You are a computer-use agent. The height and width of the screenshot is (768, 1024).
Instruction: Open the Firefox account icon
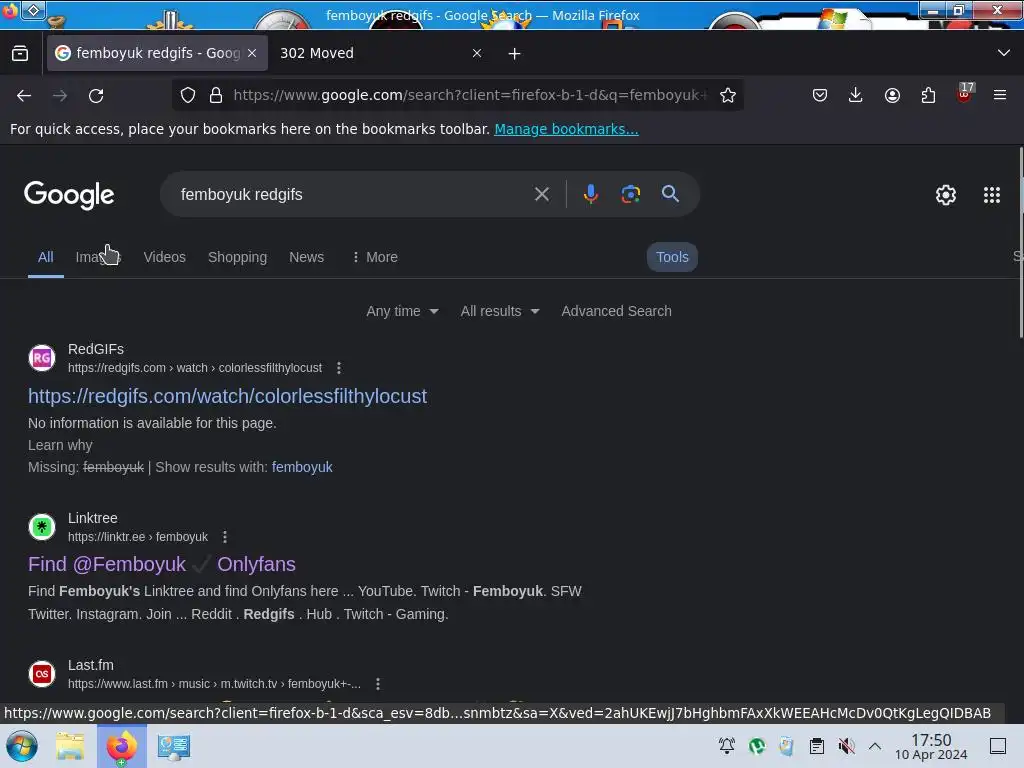click(892, 95)
